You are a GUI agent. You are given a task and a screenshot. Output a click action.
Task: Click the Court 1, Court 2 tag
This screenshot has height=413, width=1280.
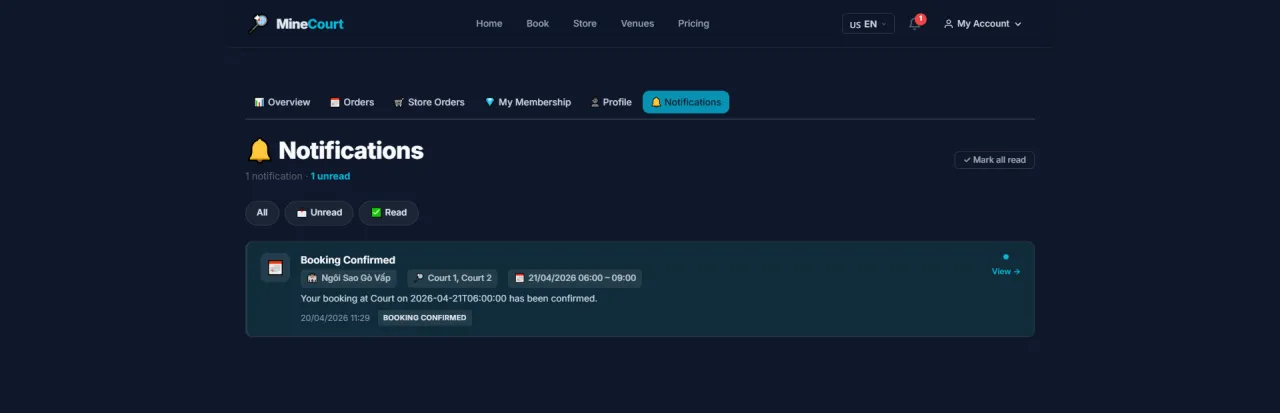(452, 278)
